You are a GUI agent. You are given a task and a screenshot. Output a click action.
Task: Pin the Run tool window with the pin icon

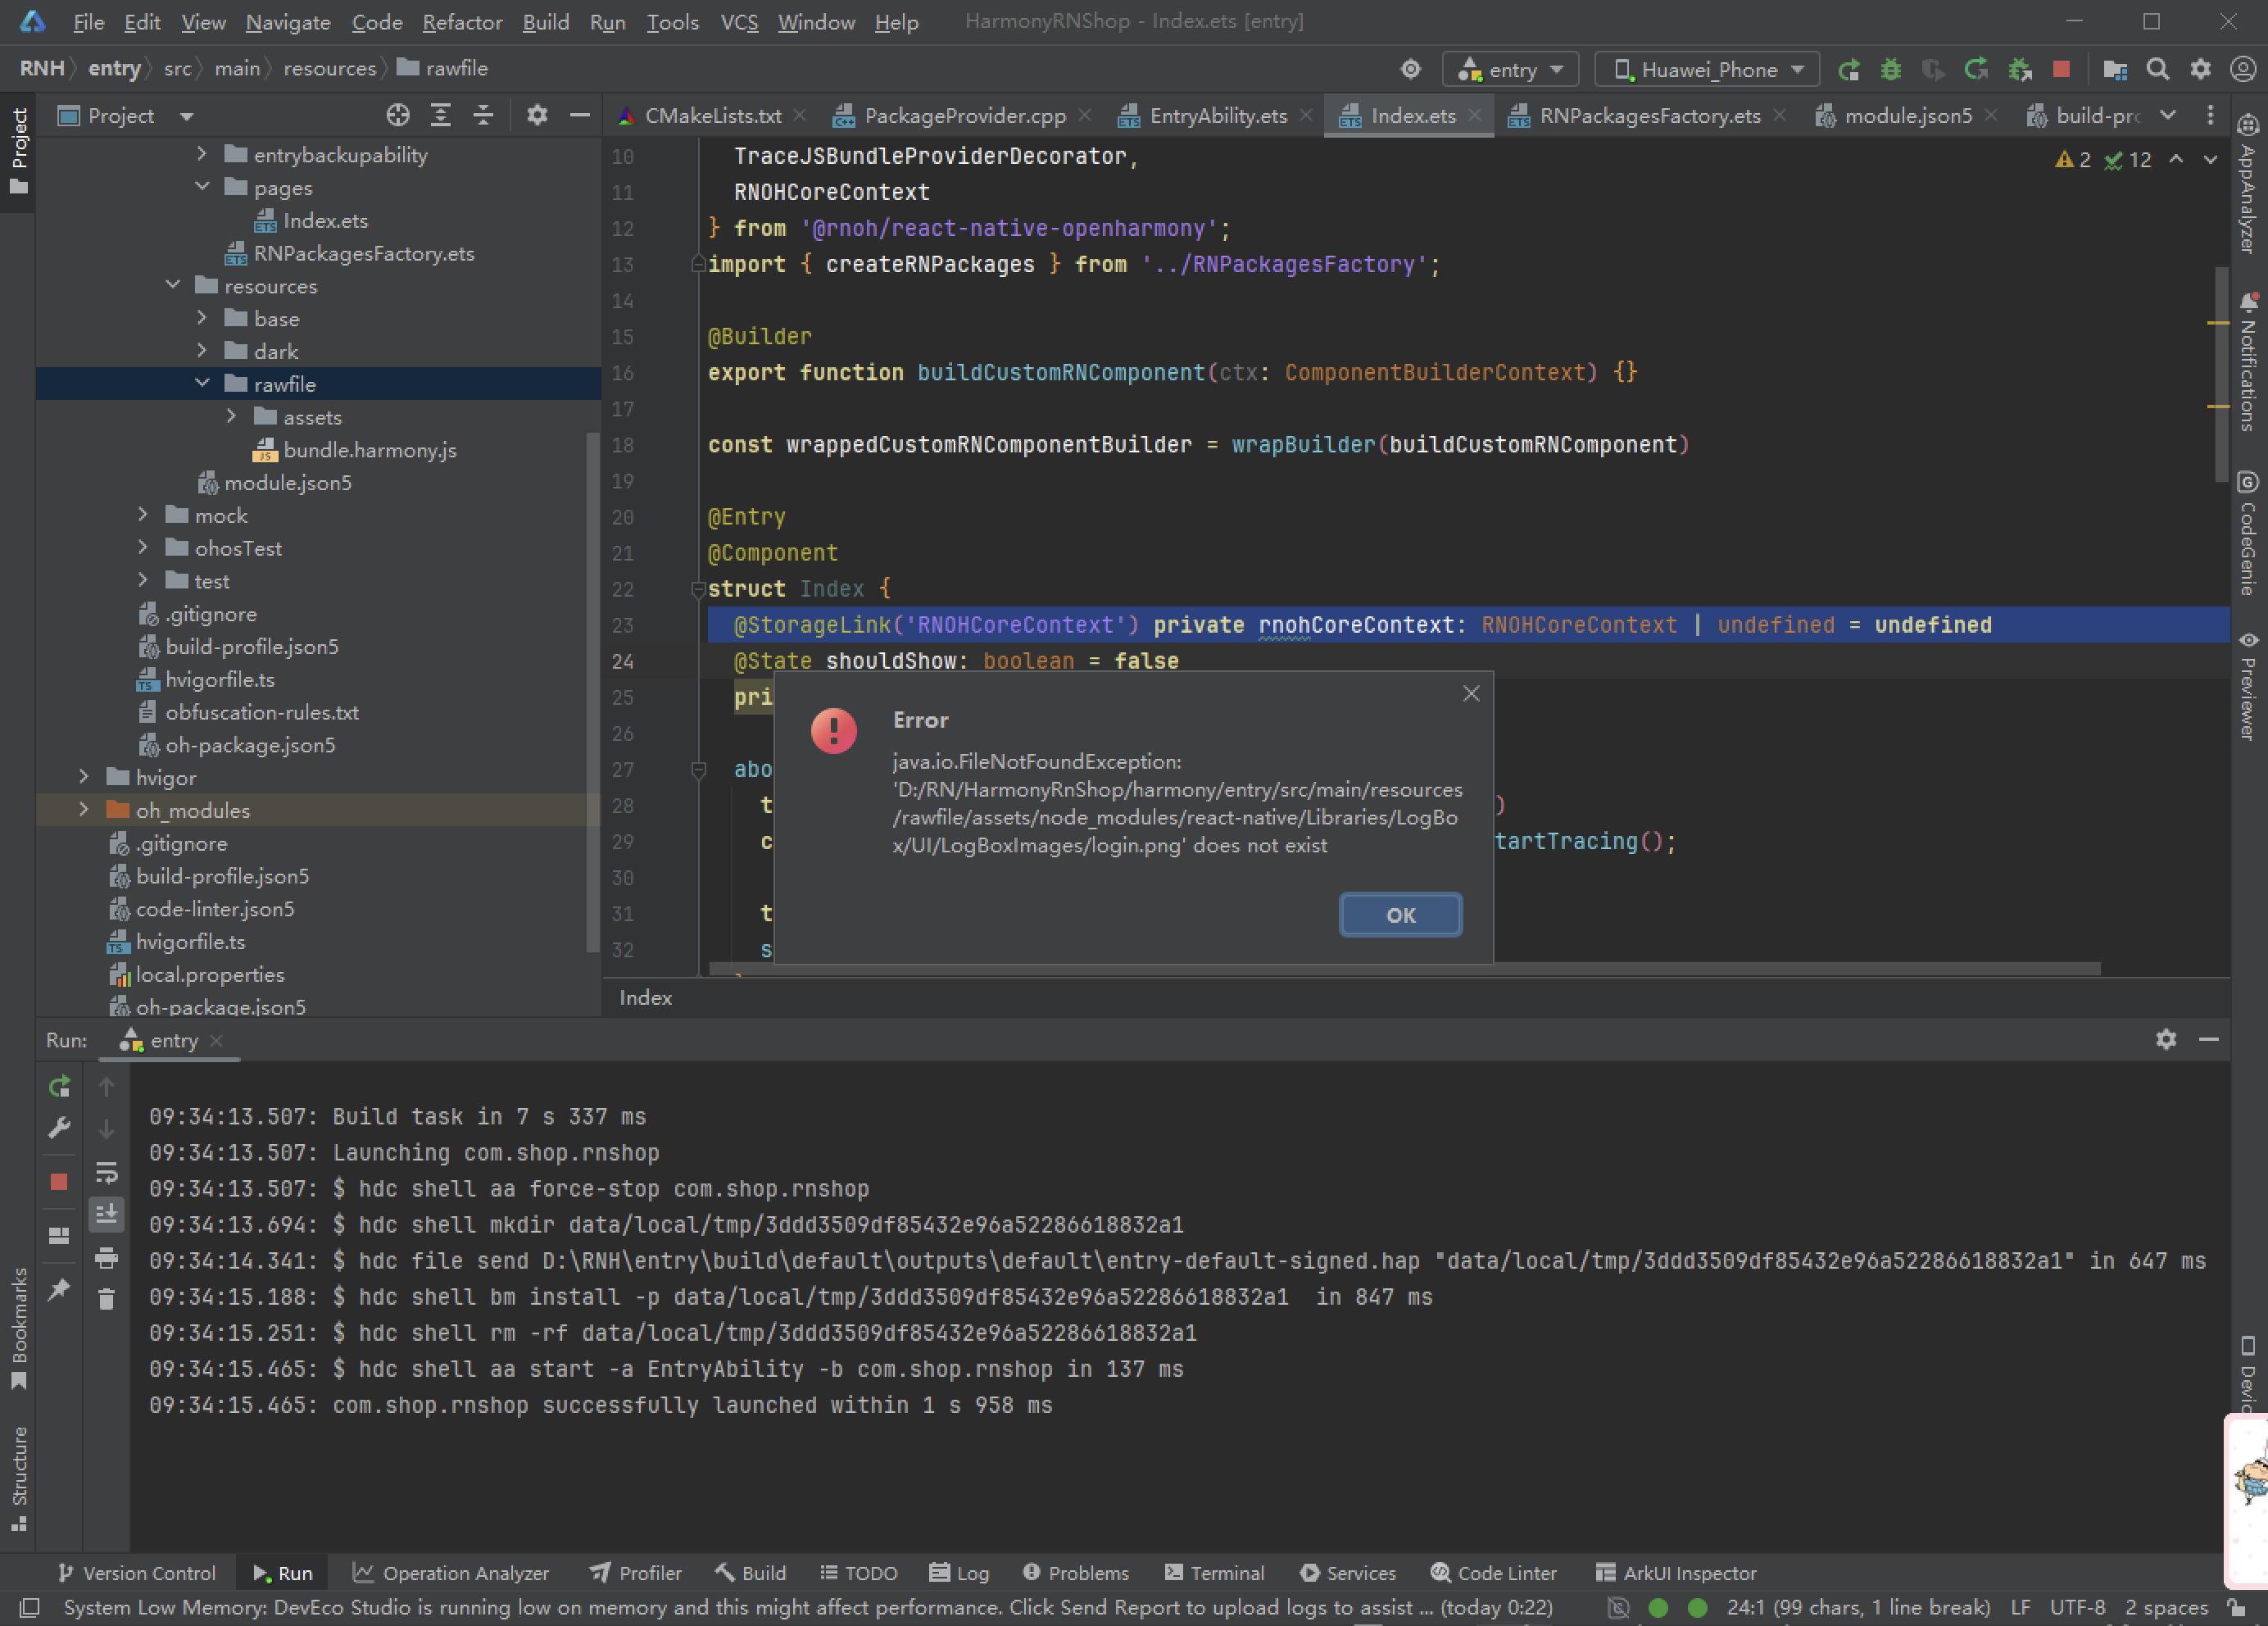(x=59, y=1290)
